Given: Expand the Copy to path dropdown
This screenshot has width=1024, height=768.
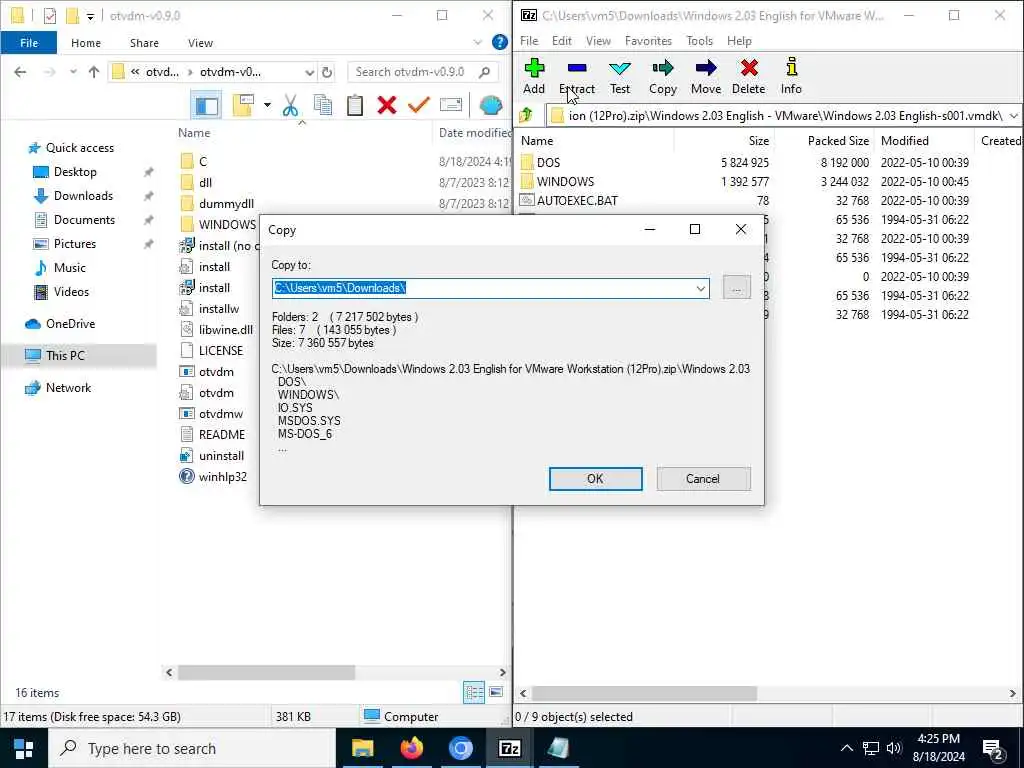Looking at the screenshot, I should 701,288.
